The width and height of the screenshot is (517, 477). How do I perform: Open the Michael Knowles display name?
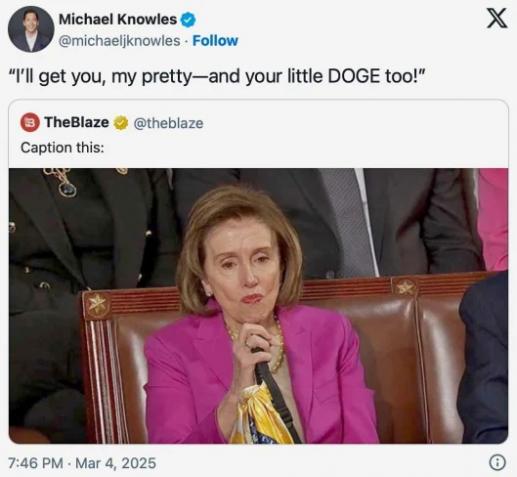(118, 19)
